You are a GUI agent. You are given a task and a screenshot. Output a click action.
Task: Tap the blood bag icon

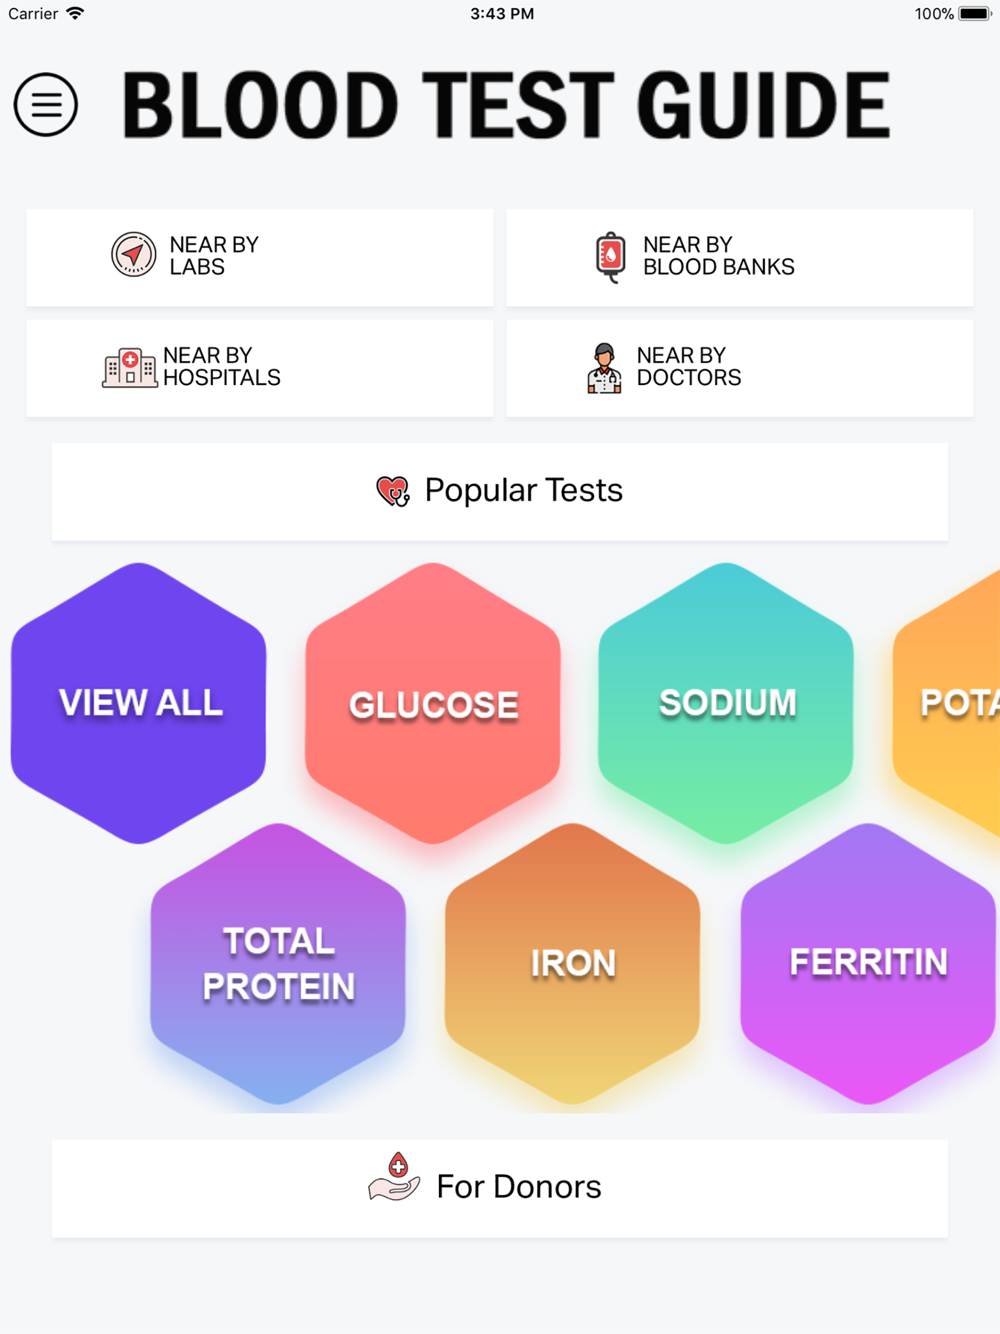pos(610,257)
